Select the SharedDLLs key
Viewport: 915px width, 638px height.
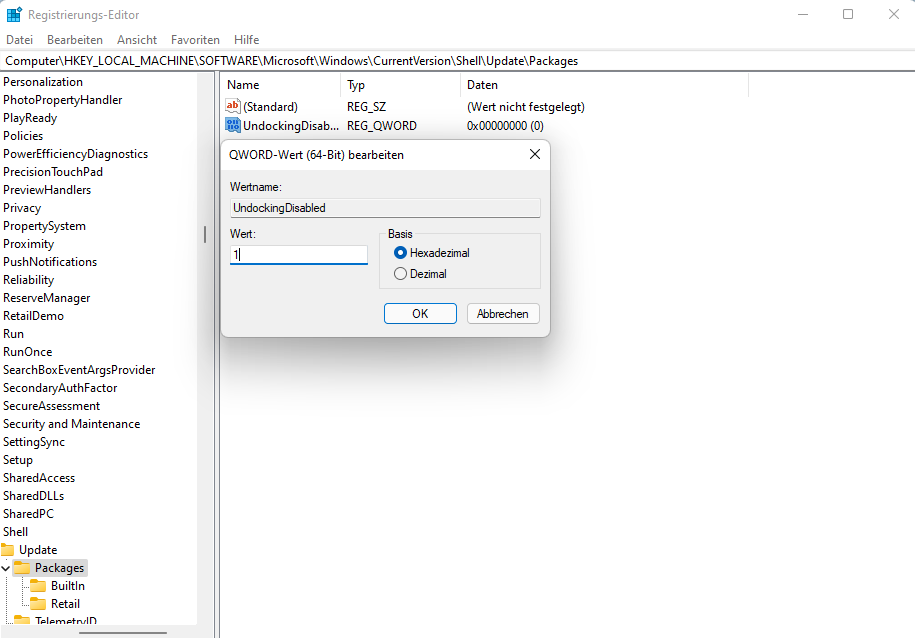click(x=33, y=496)
